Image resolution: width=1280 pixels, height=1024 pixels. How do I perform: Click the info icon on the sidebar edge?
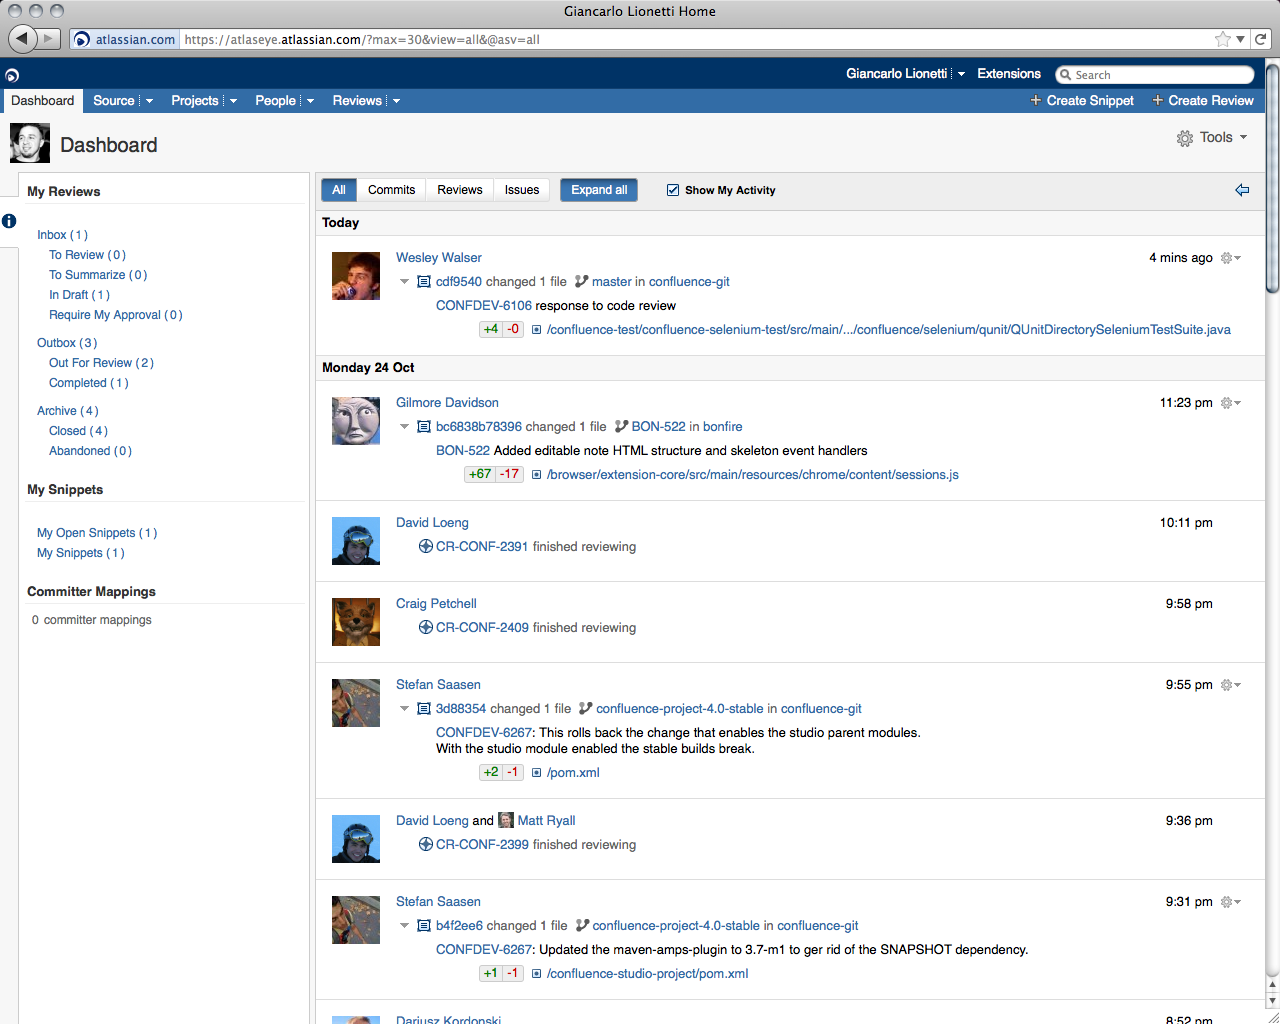pos(9,221)
